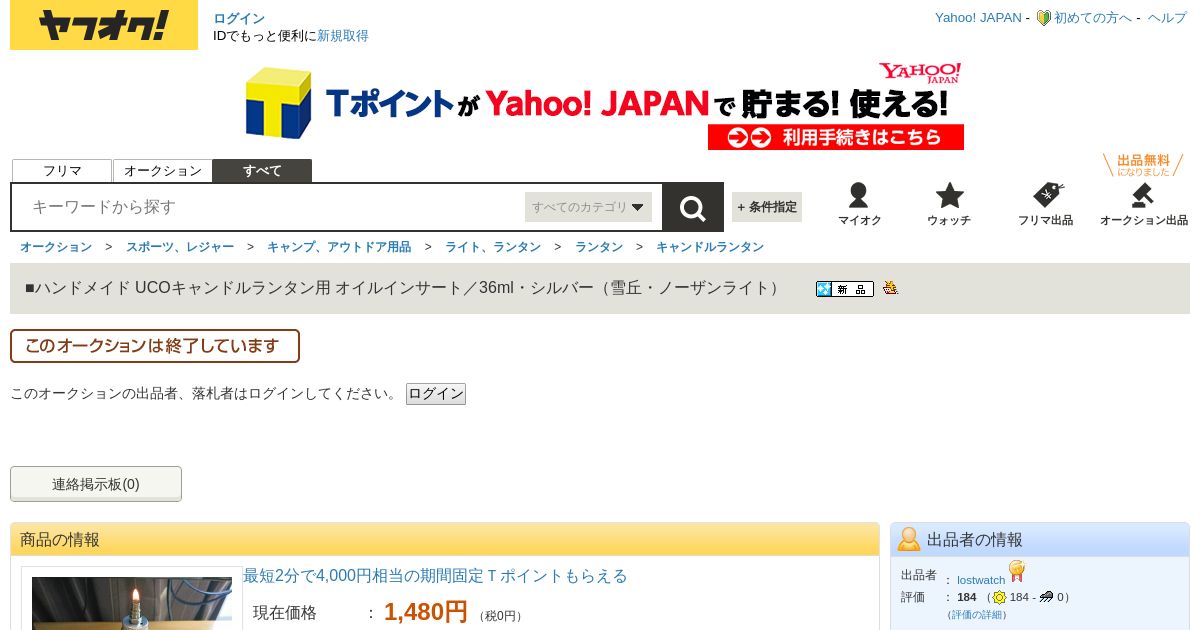Open 初めての方へ link
This screenshot has width=1200, height=630.
(1093, 18)
